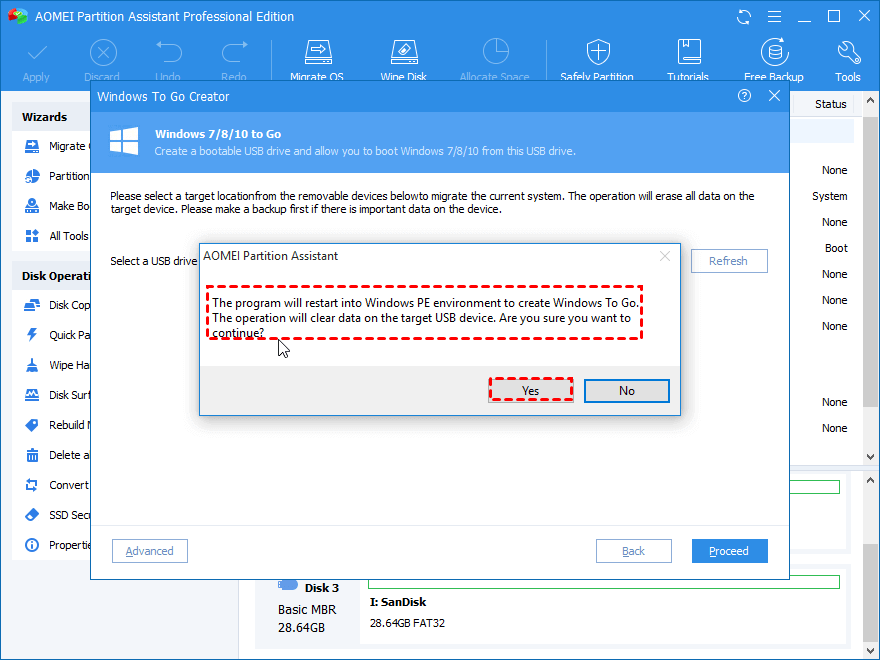Click the Refresh button for USB drives

coord(729,261)
